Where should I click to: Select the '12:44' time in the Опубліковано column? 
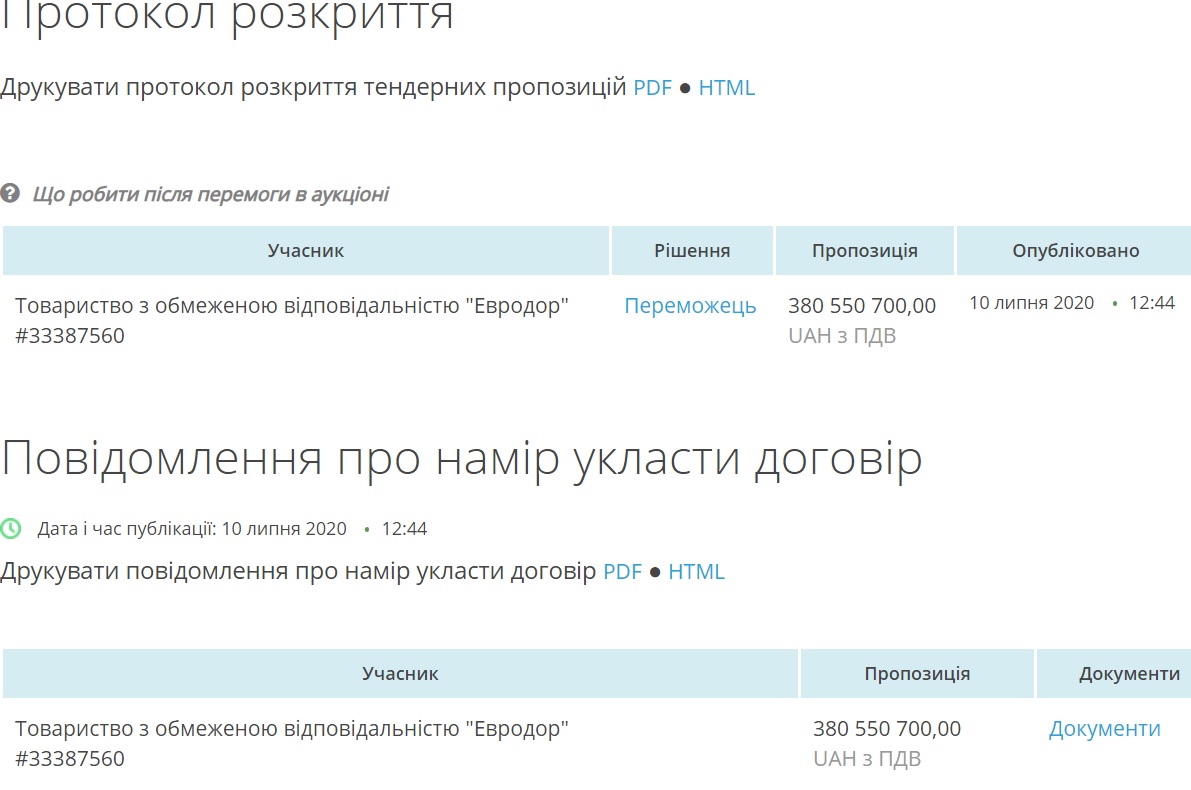(1152, 303)
